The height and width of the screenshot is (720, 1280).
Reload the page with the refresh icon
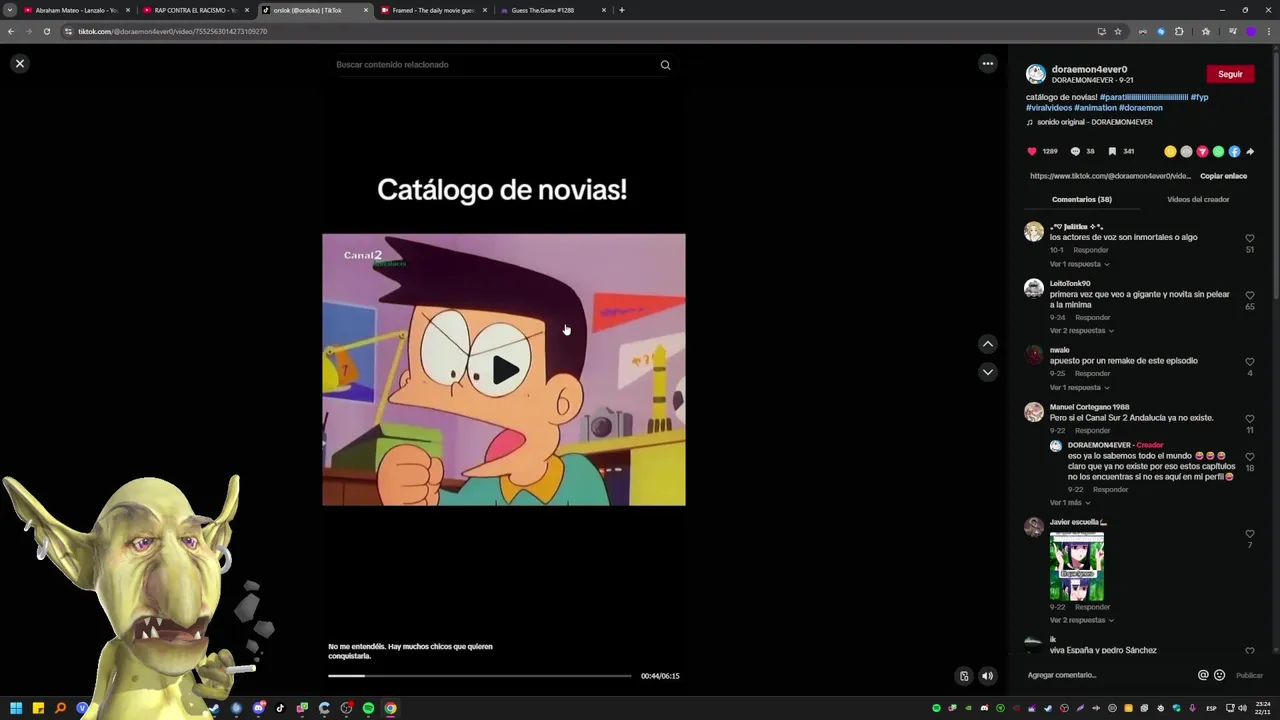tap(46, 31)
